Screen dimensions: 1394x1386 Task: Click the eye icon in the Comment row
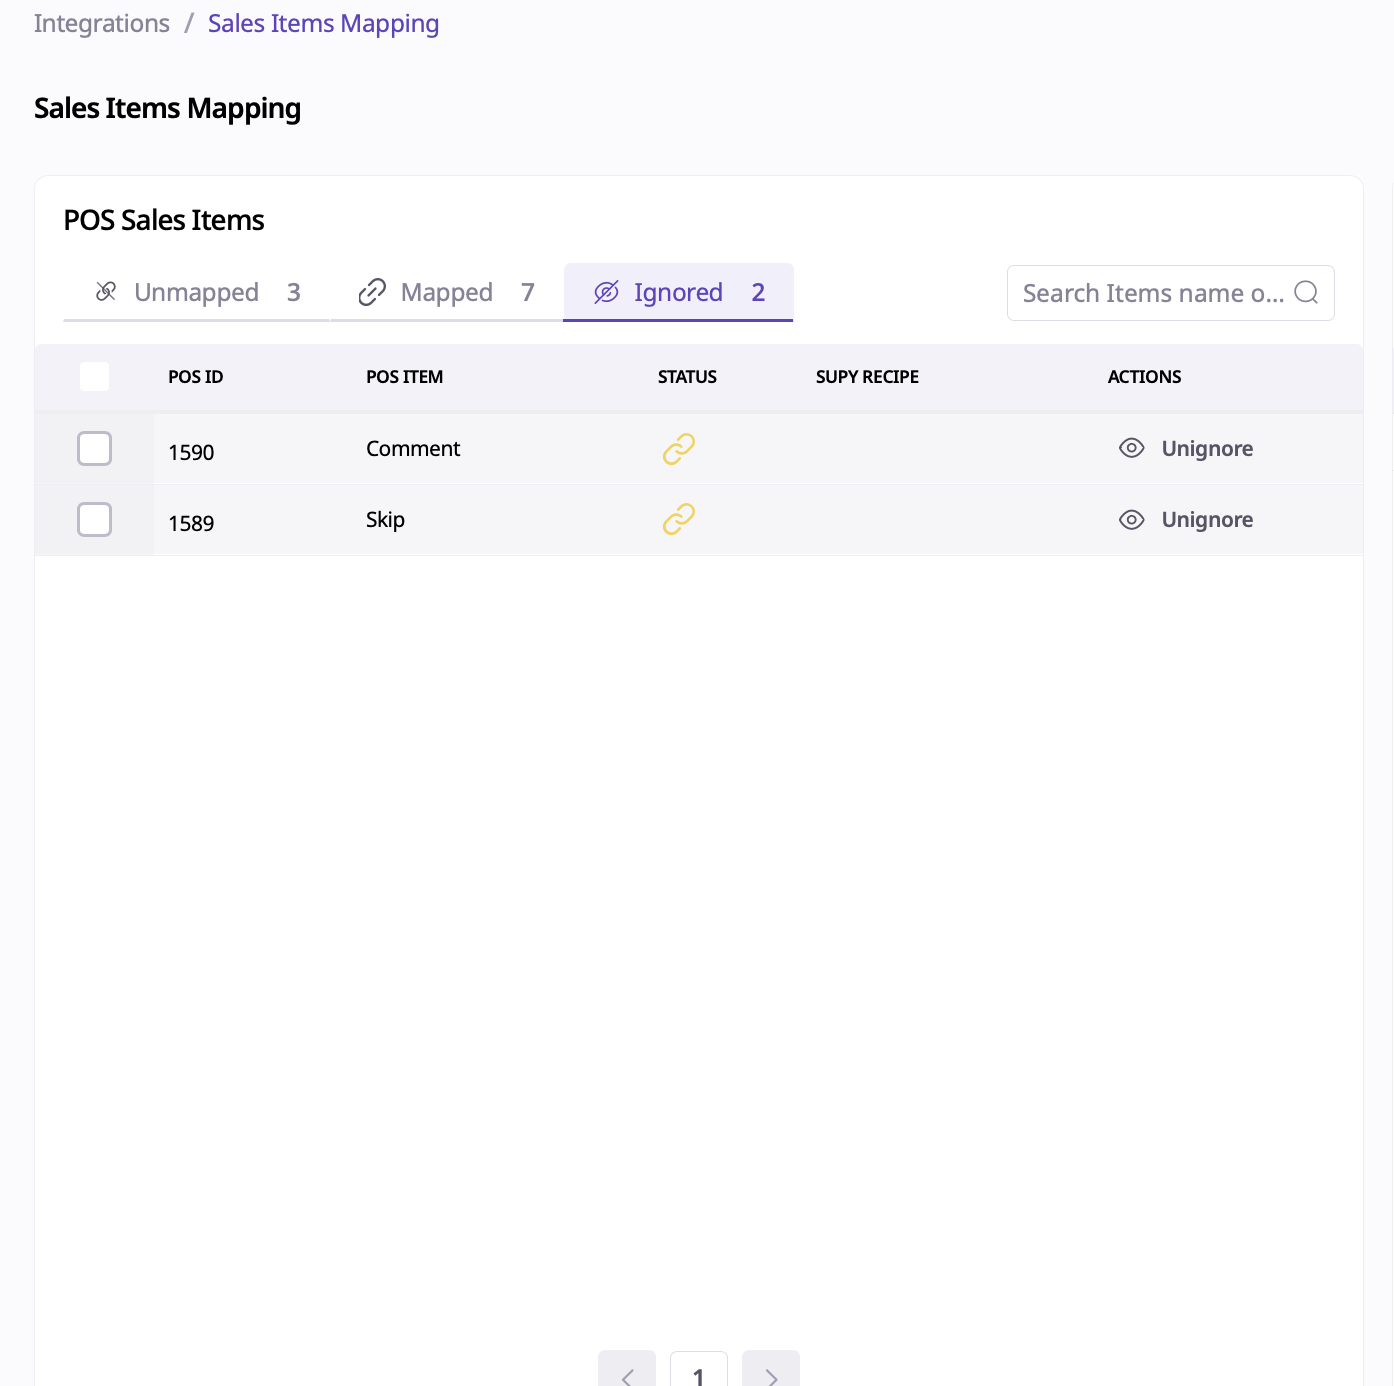[x=1131, y=448]
